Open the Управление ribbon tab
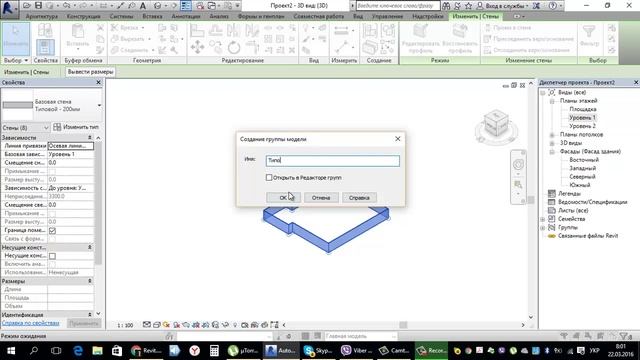 click(x=387, y=16)
